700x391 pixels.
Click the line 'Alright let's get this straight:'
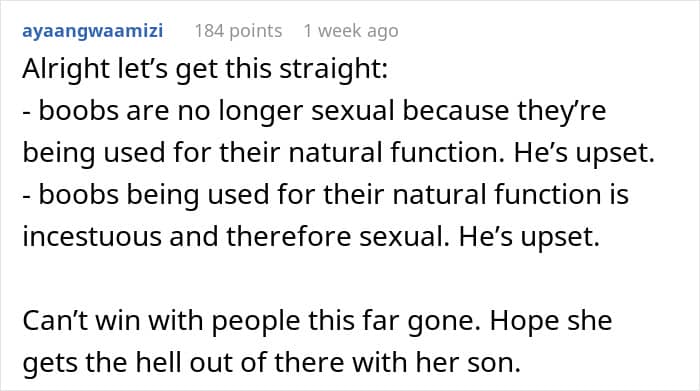[x=205, y=70]
